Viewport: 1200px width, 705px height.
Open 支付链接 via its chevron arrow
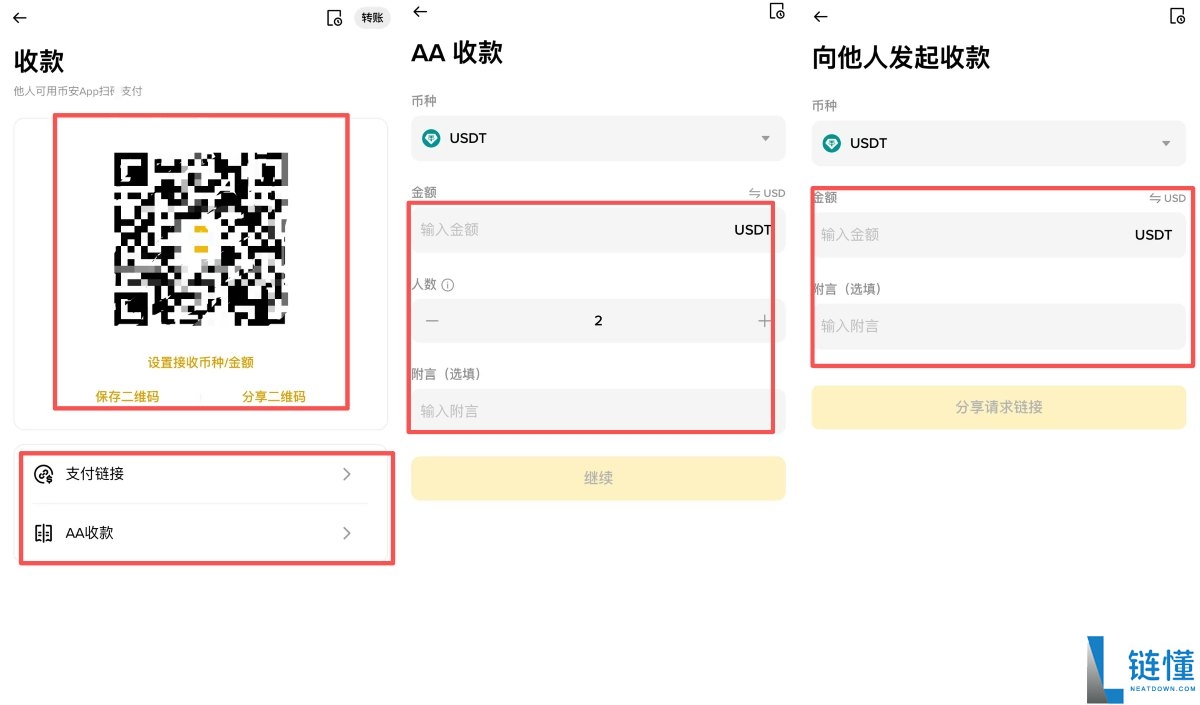[x=347, y=474]
